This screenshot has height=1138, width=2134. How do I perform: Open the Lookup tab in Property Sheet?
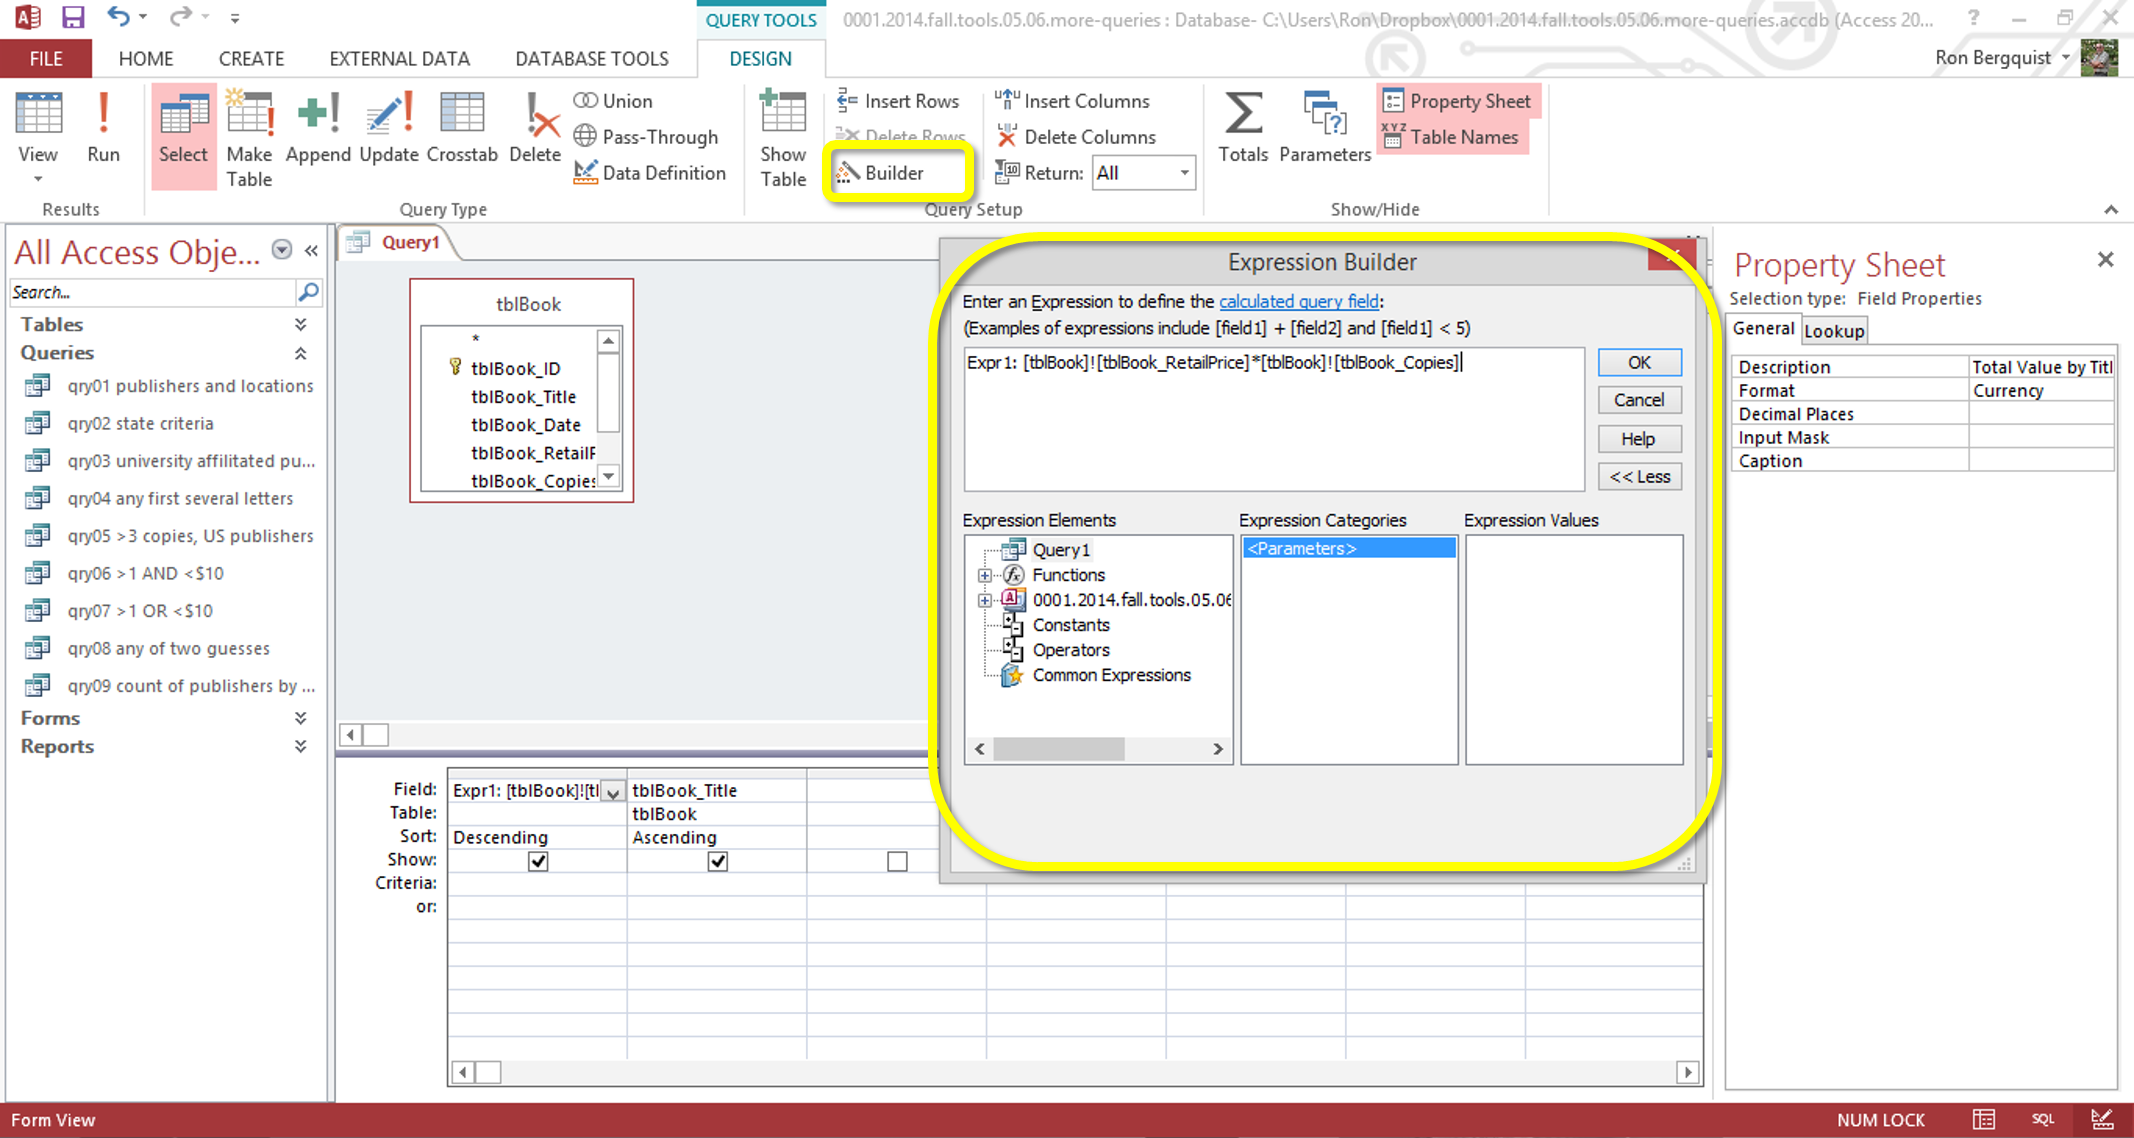point(1834,331)
